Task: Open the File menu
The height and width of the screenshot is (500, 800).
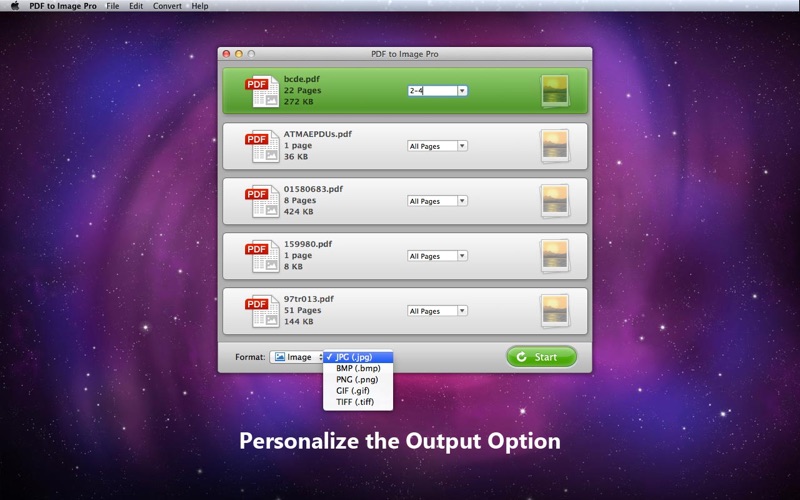Action: tap(112, 6)
